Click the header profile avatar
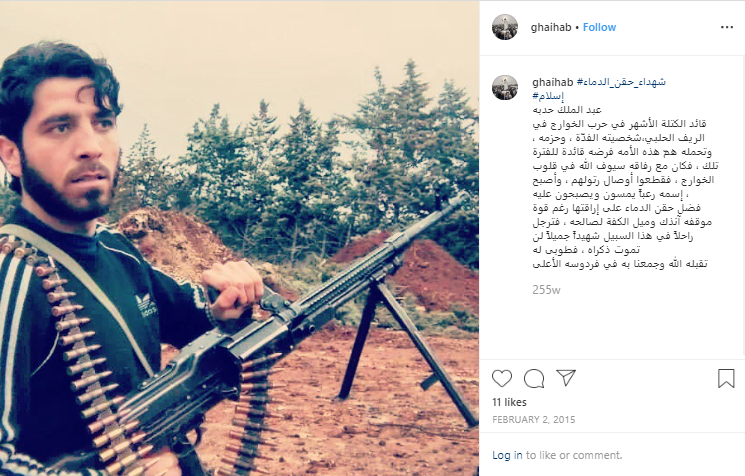The image size is (745, 476). (x=505, y=27)
